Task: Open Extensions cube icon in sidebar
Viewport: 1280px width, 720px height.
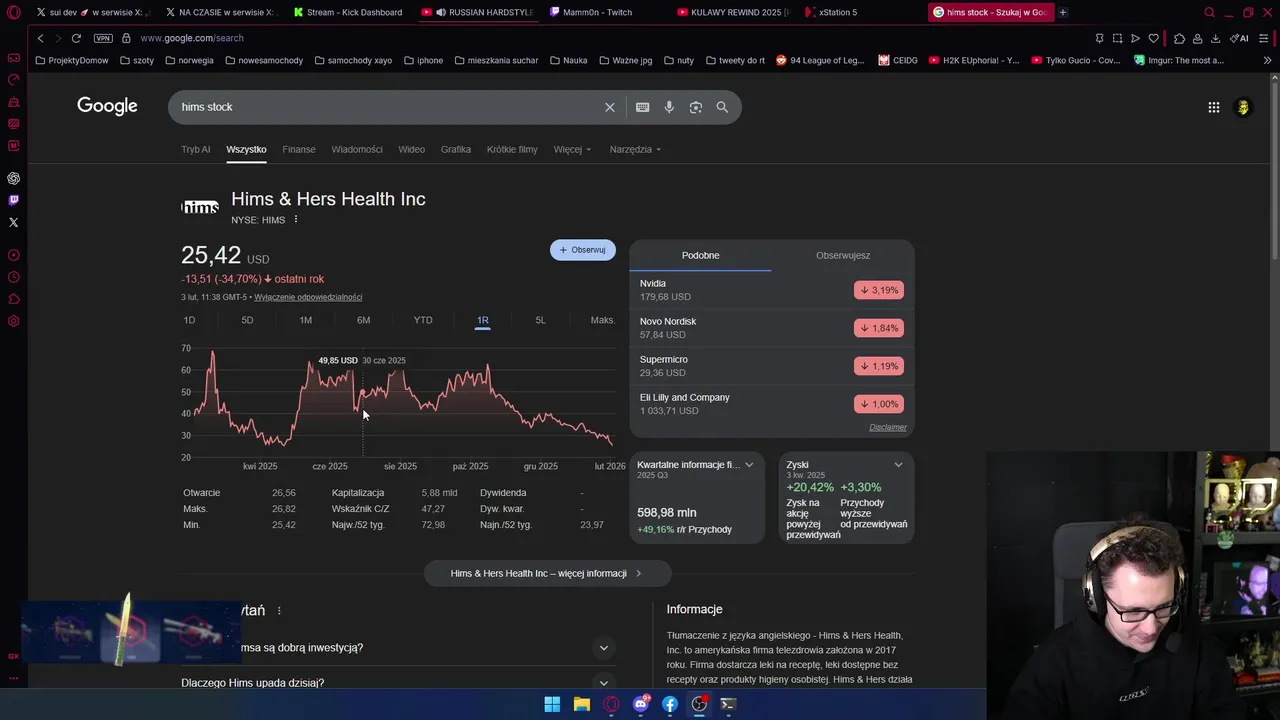Action: coord(13,299)
